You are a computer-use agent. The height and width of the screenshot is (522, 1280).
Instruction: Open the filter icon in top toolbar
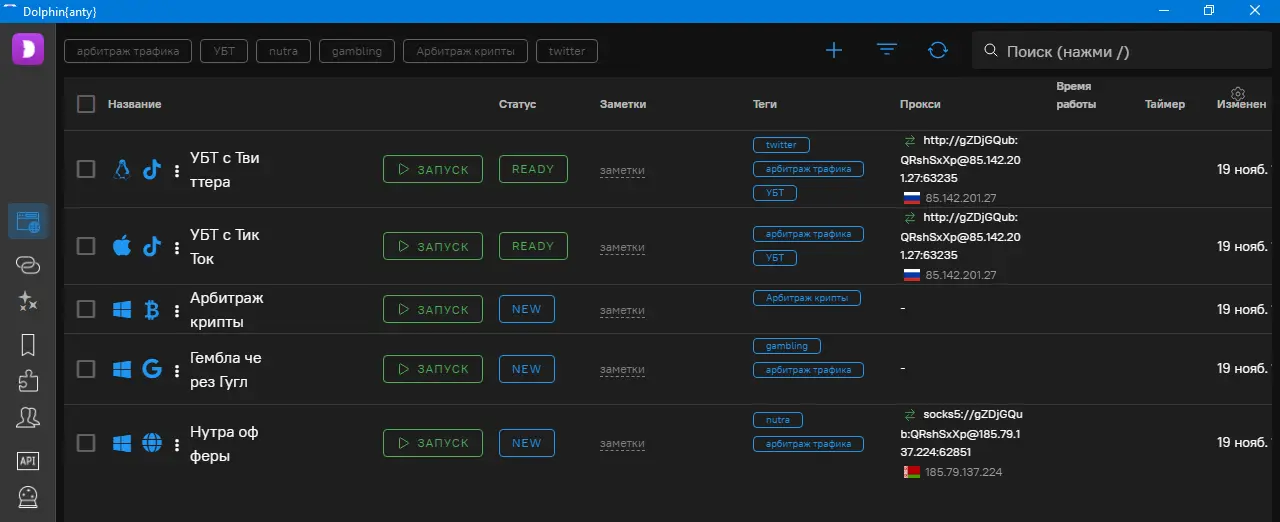(886, 51)
